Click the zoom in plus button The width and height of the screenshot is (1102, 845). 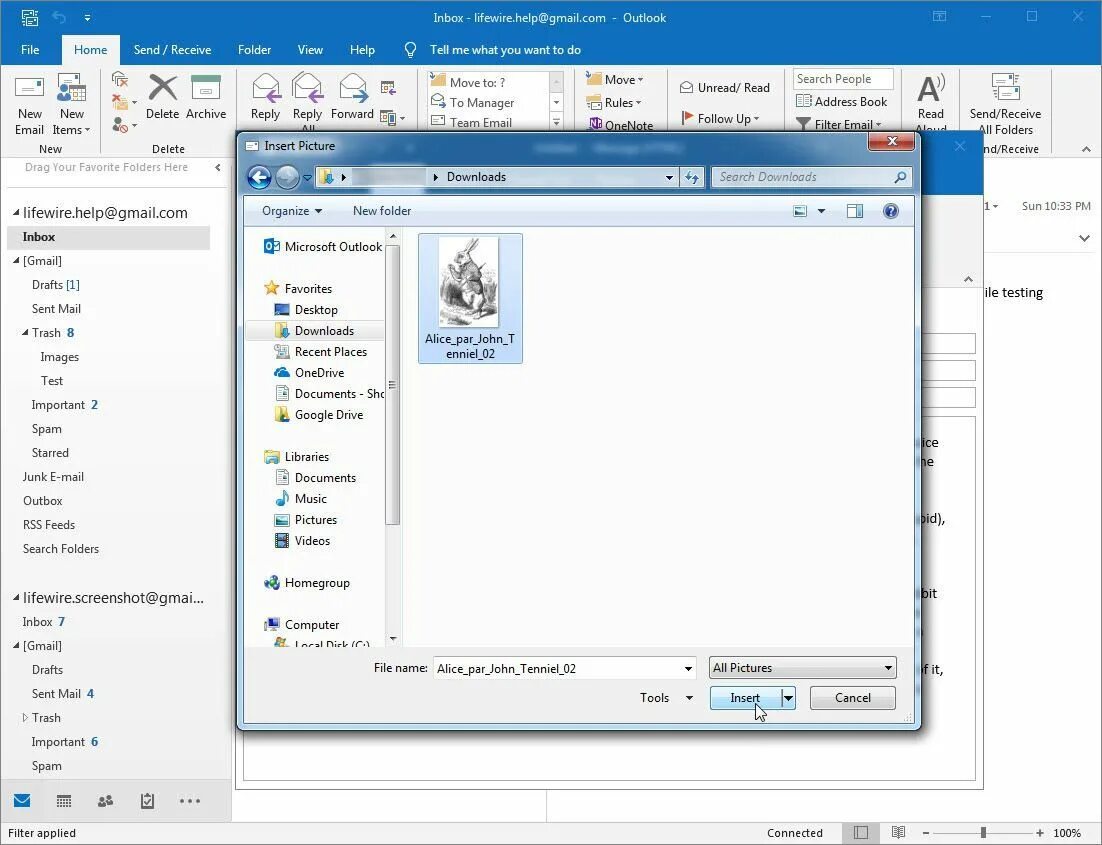pos(1039,833)
